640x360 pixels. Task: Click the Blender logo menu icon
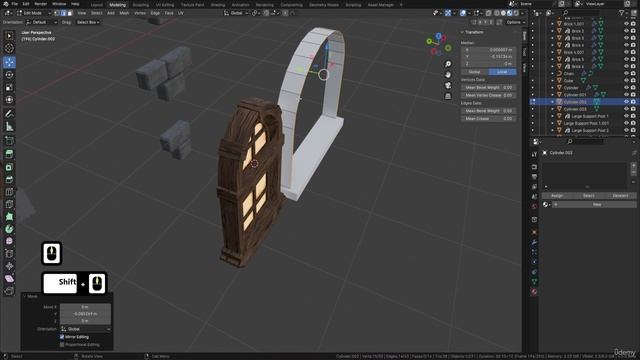pyautogui.click(x=5, y=4)
